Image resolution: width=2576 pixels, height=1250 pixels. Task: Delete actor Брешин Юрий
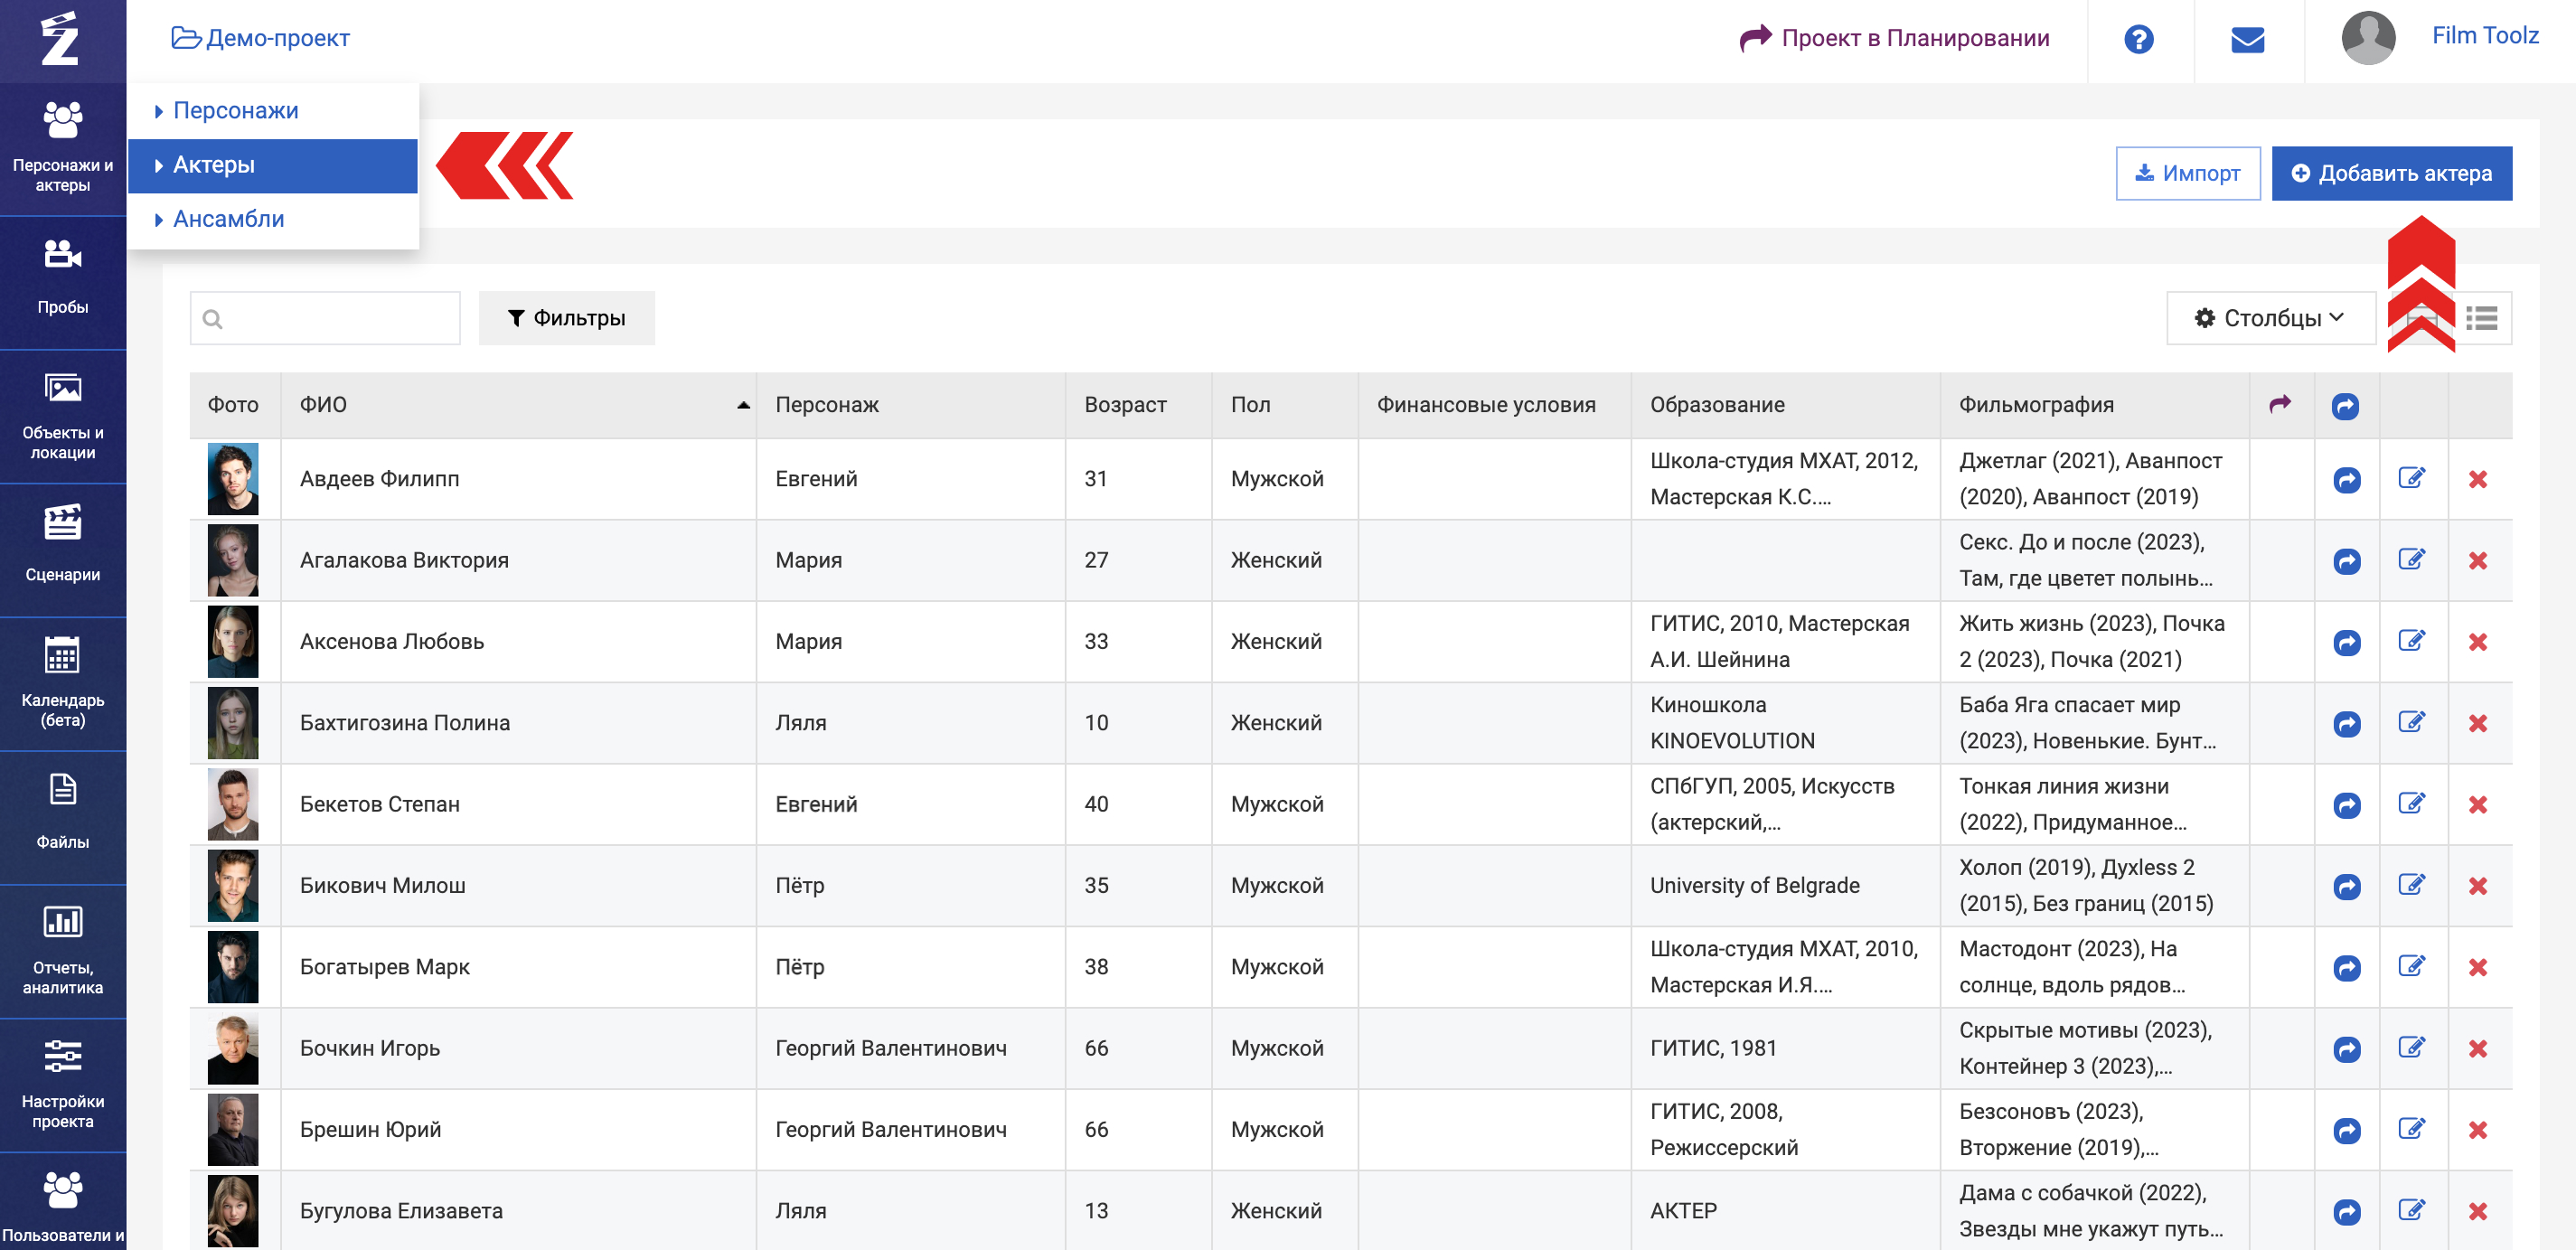click(2477, 1130)
